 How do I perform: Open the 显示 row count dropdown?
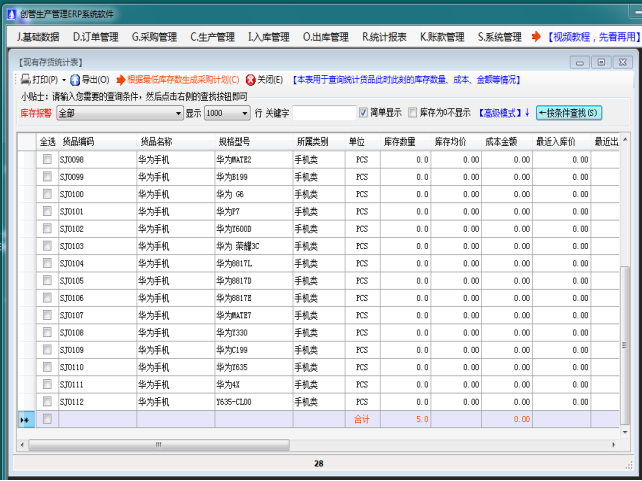tap(244, 113)
